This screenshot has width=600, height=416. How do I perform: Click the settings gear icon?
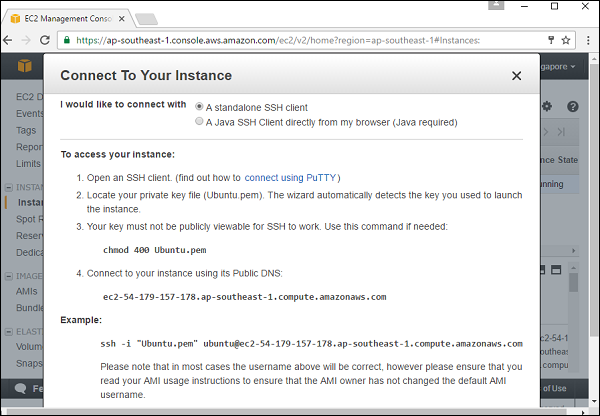pyautogui.click(x=547, y=106)
